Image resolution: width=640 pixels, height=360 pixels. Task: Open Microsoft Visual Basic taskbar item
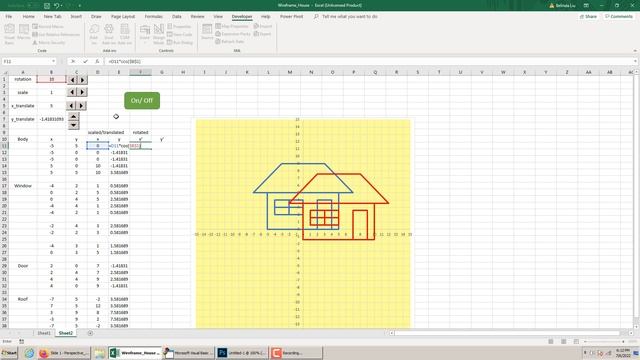click(188, 353)
